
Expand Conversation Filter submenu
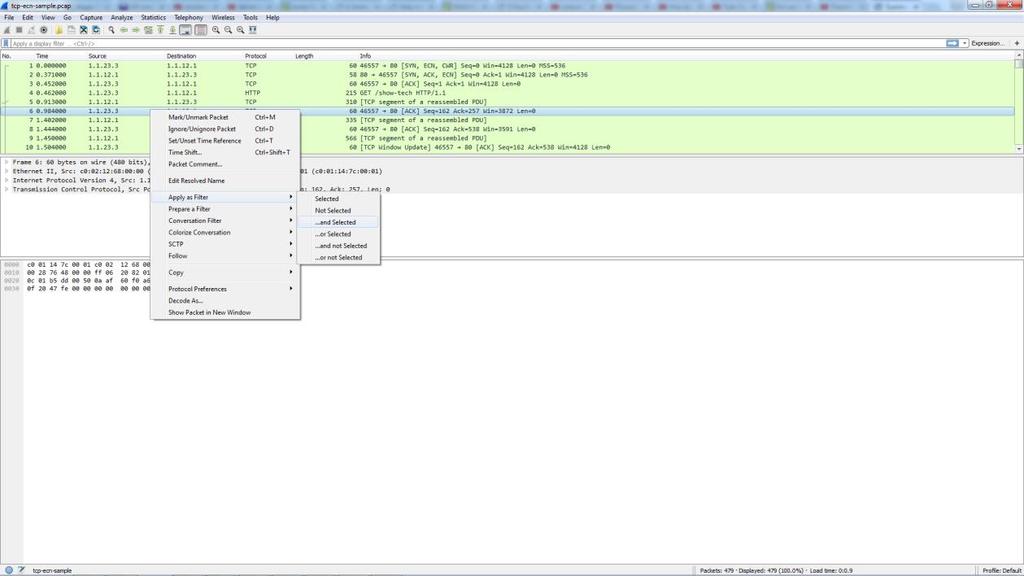(x=225, y=221)
